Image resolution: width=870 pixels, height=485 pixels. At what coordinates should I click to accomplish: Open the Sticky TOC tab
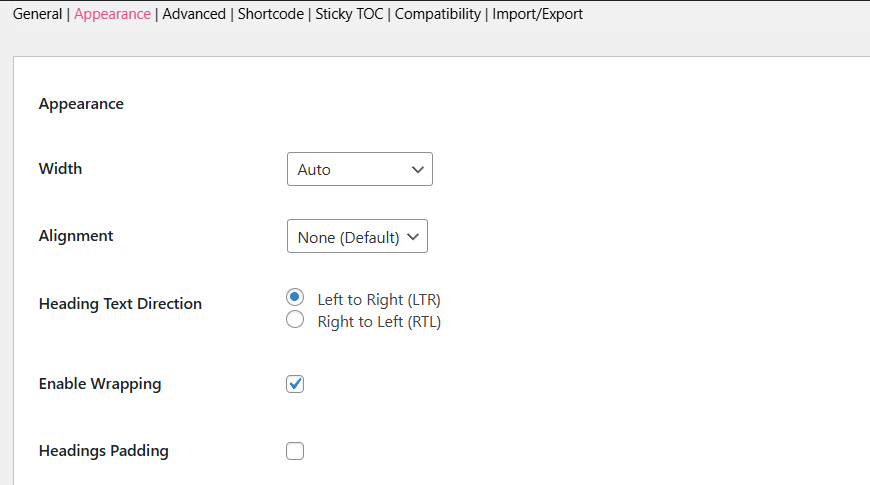click(x=349, y=14)
